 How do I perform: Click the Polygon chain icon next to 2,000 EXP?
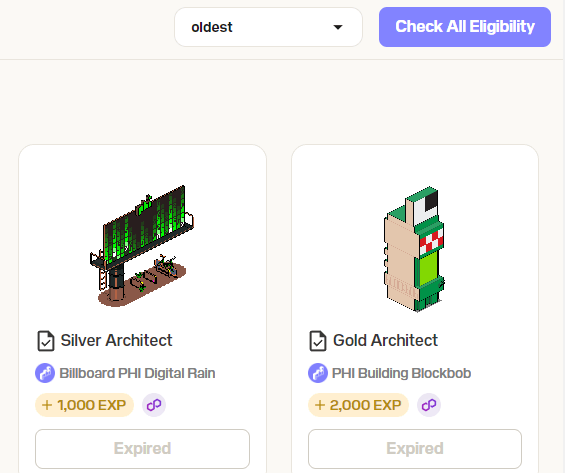[x=429, y=405]
